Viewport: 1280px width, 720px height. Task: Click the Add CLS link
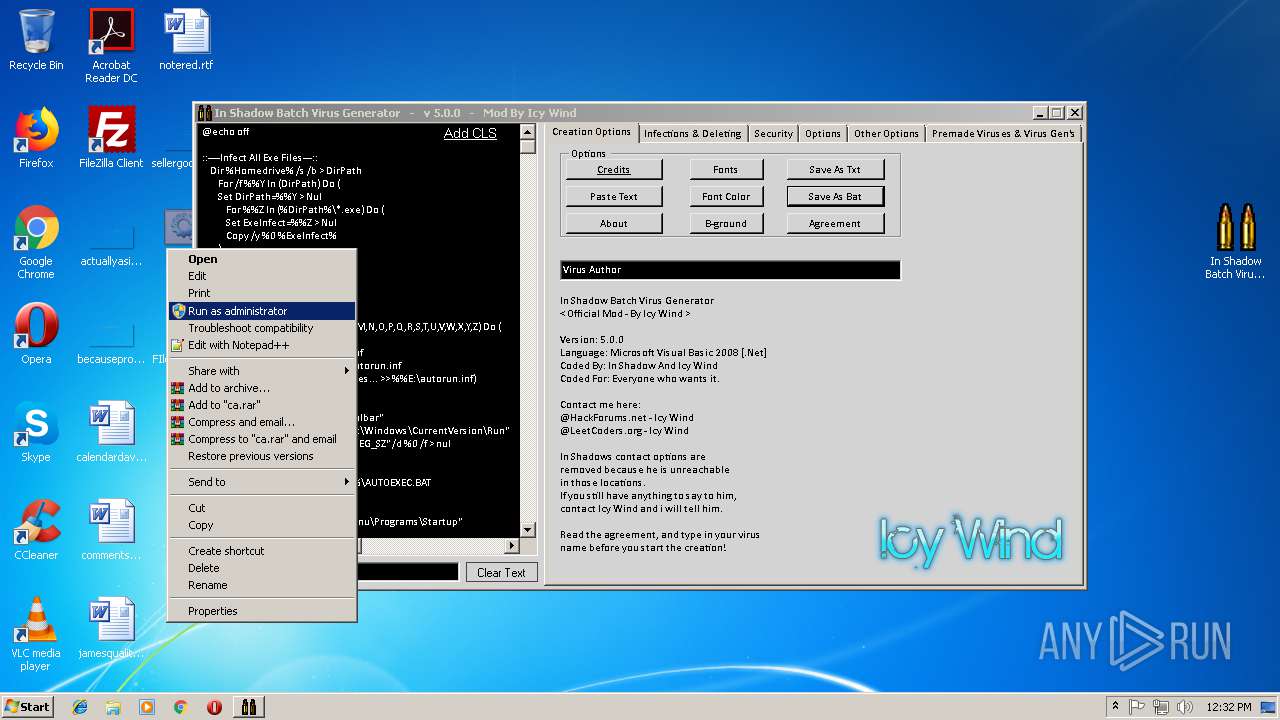pos(470,133)
